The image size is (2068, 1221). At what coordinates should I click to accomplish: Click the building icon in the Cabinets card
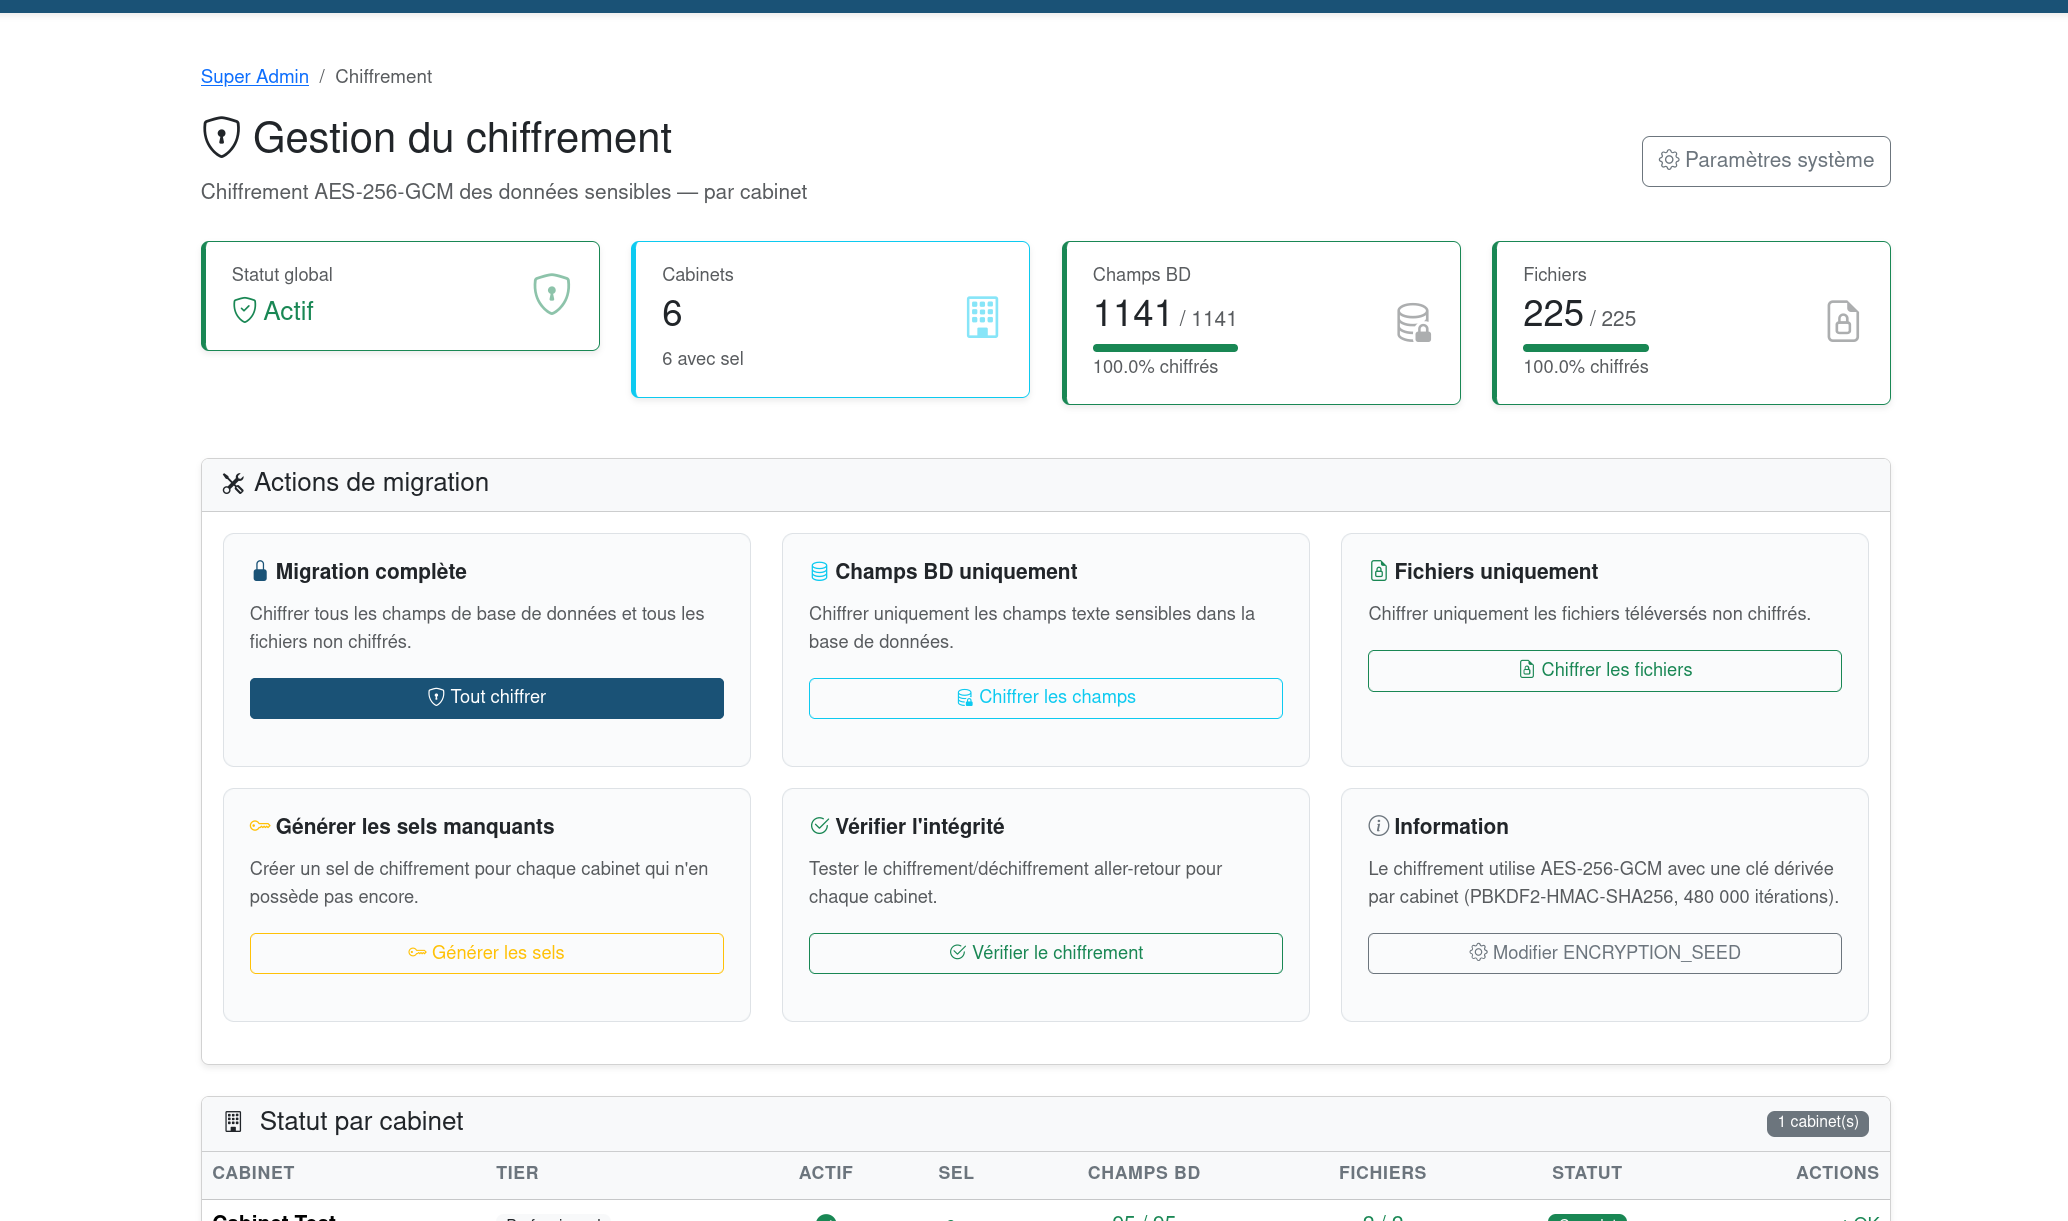[x=982, y=317]
